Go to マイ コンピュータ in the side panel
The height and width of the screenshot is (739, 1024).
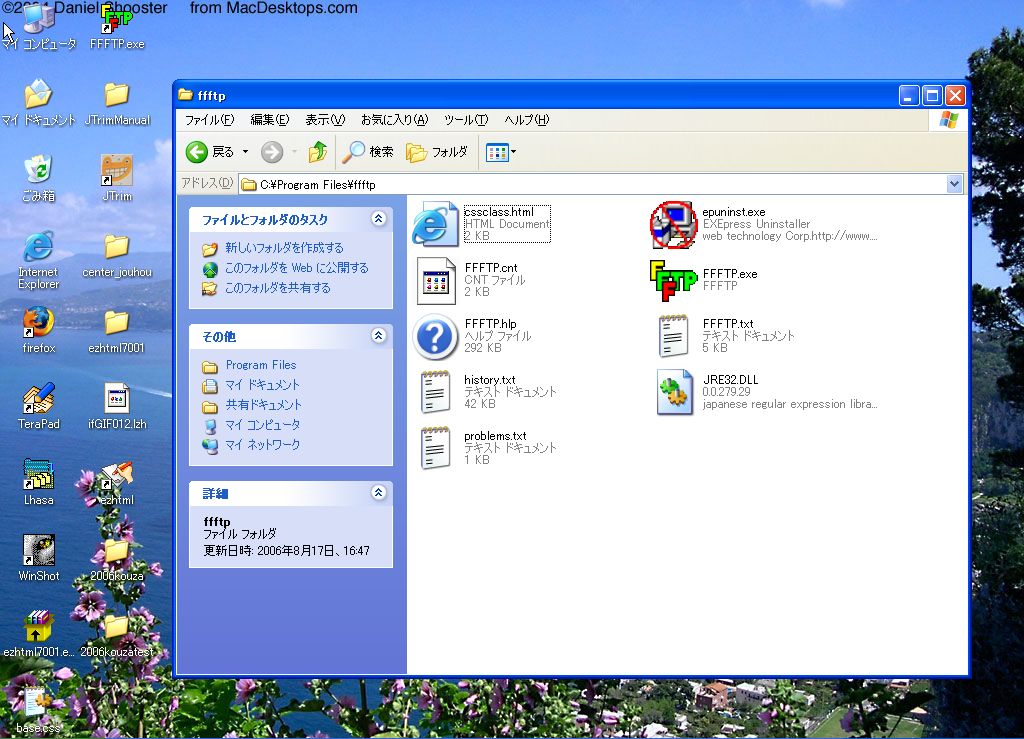pyautogui.click(x=263, y=425)
